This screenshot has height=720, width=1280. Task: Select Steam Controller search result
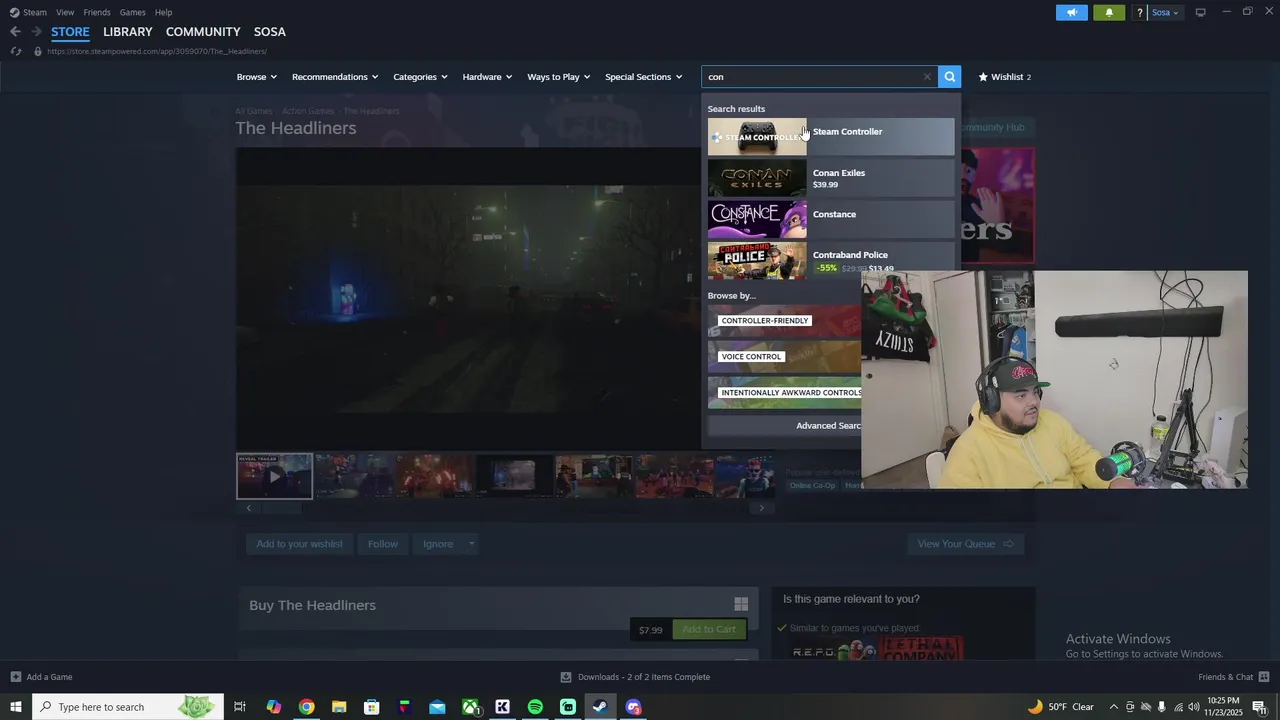coord(831,137)
